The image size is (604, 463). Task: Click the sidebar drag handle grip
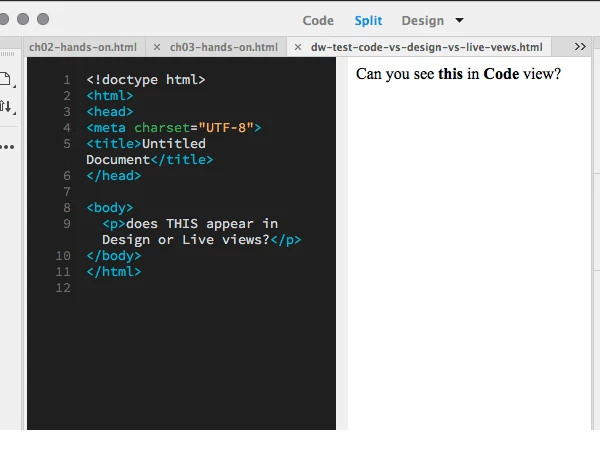click(7, 54)
